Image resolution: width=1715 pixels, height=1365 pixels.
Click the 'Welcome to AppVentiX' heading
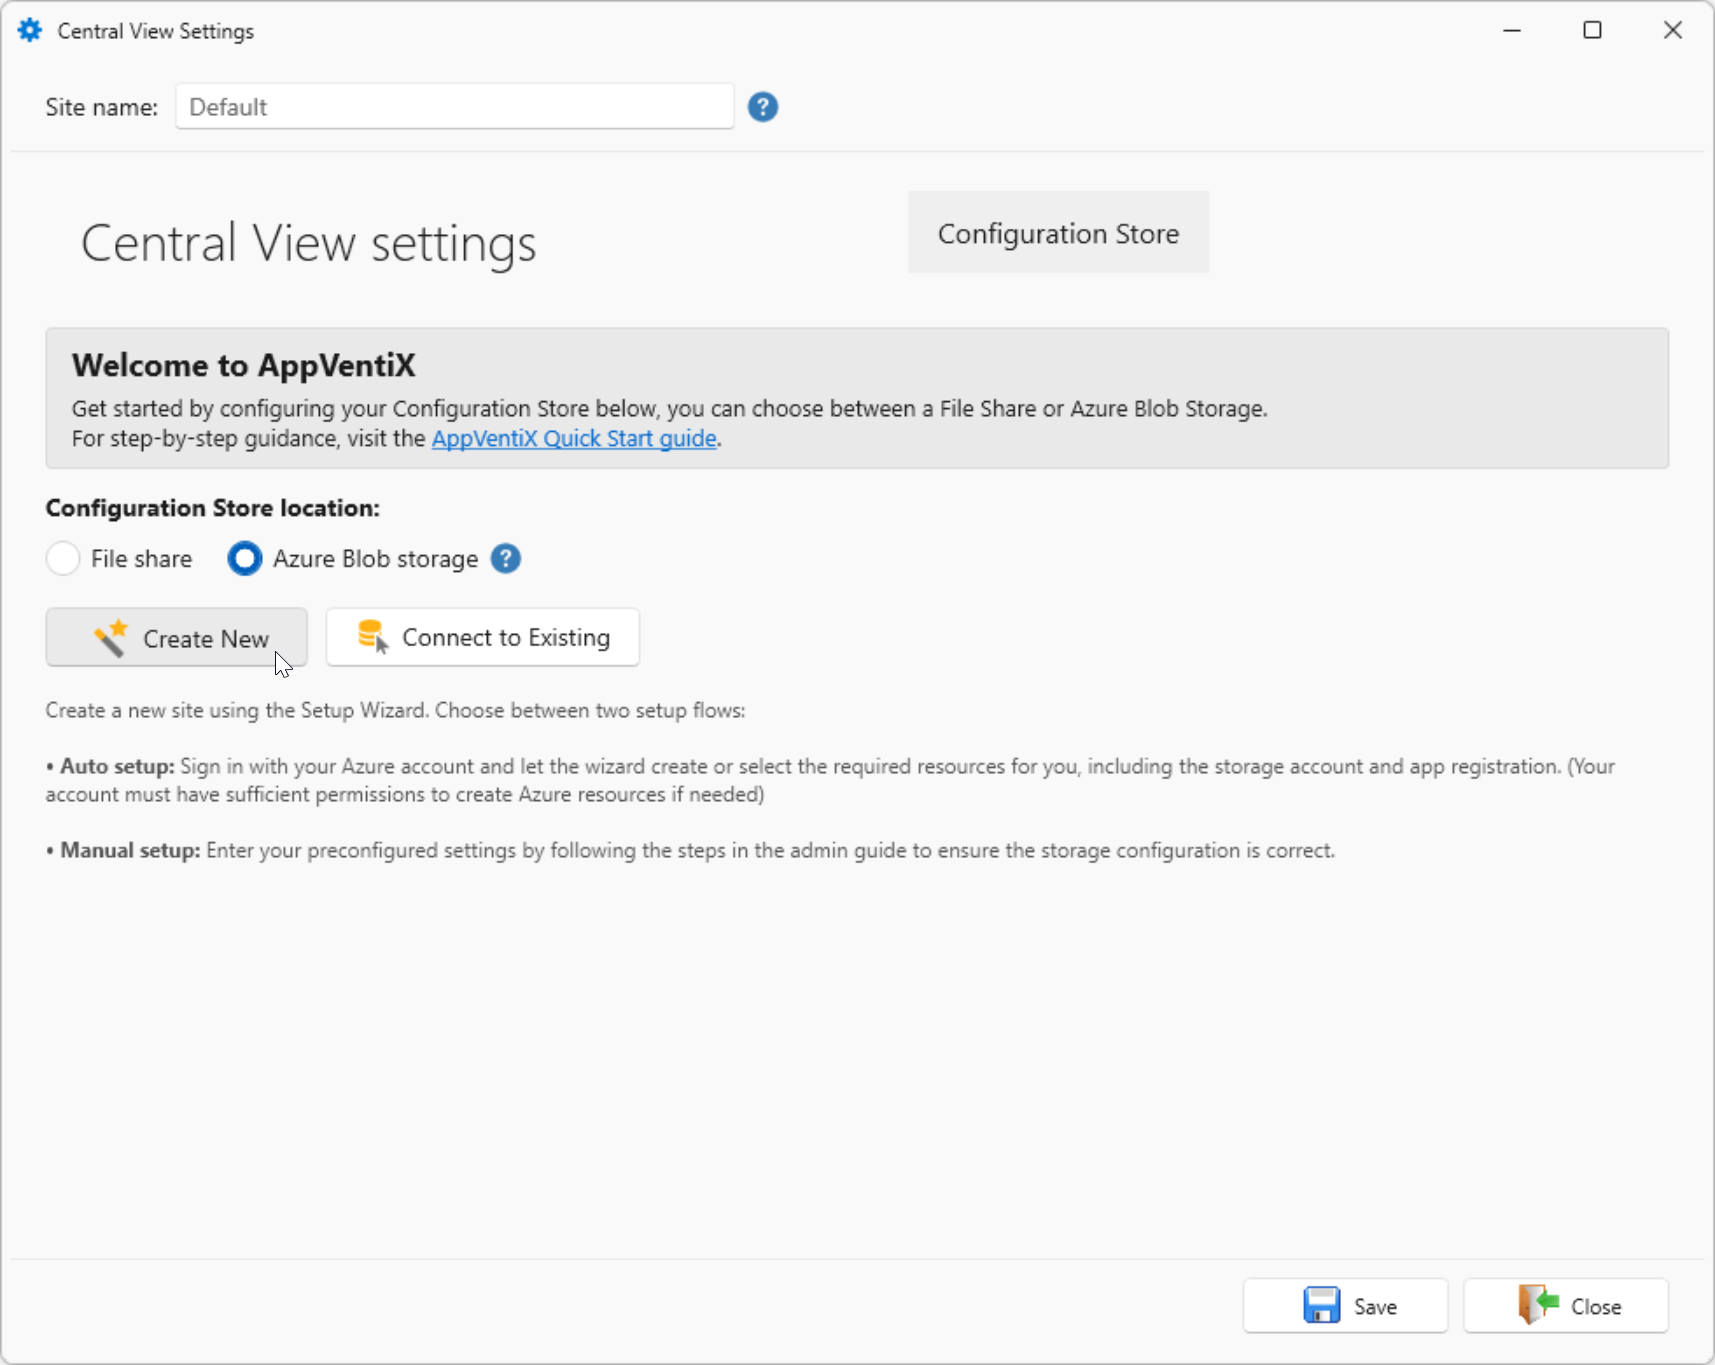click(x=243, y=365)
